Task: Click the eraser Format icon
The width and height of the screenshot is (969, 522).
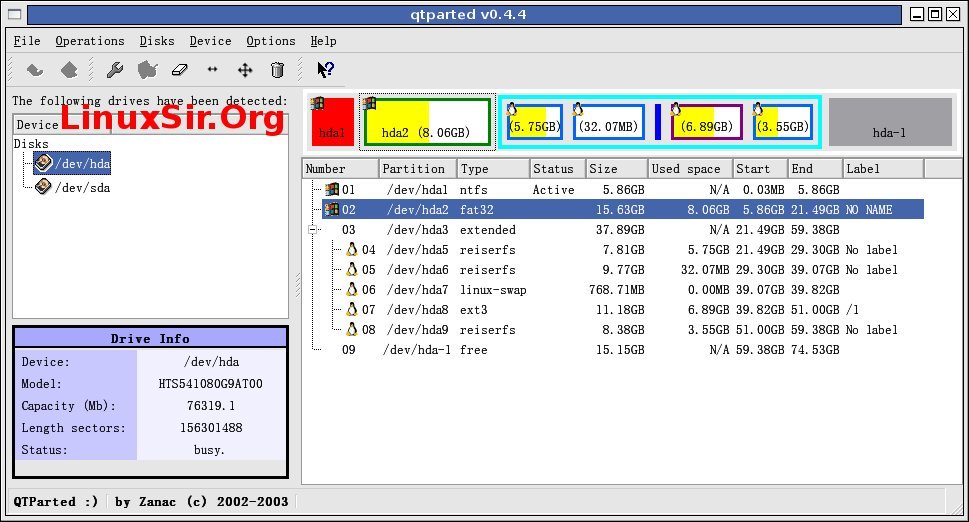Action: click(x=180, y=70)
